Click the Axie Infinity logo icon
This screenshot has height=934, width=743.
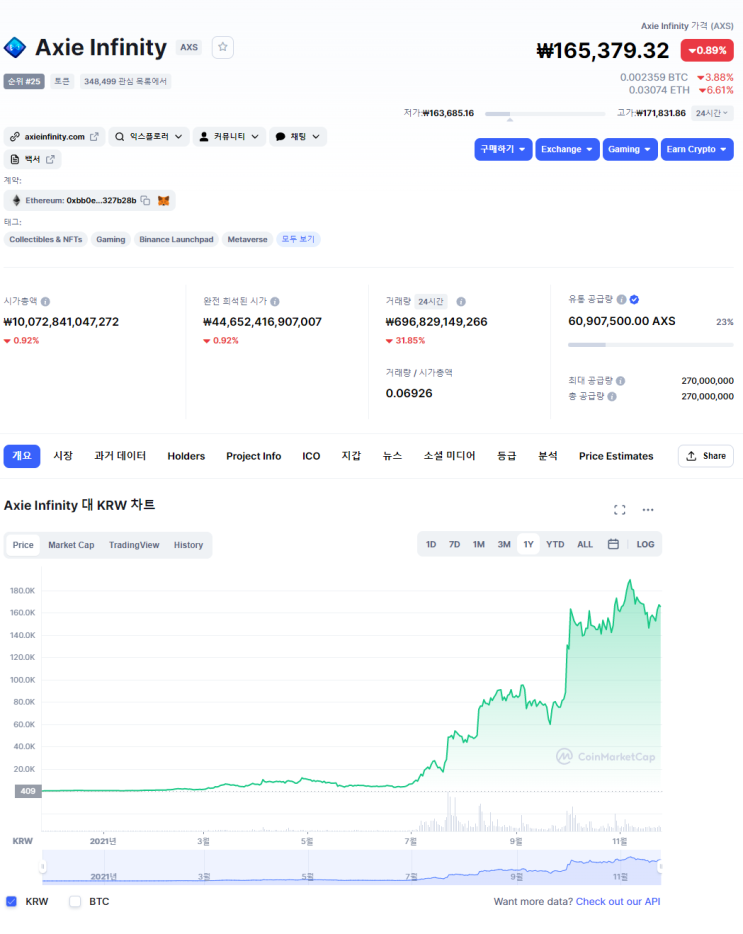(x=15, y=48)
